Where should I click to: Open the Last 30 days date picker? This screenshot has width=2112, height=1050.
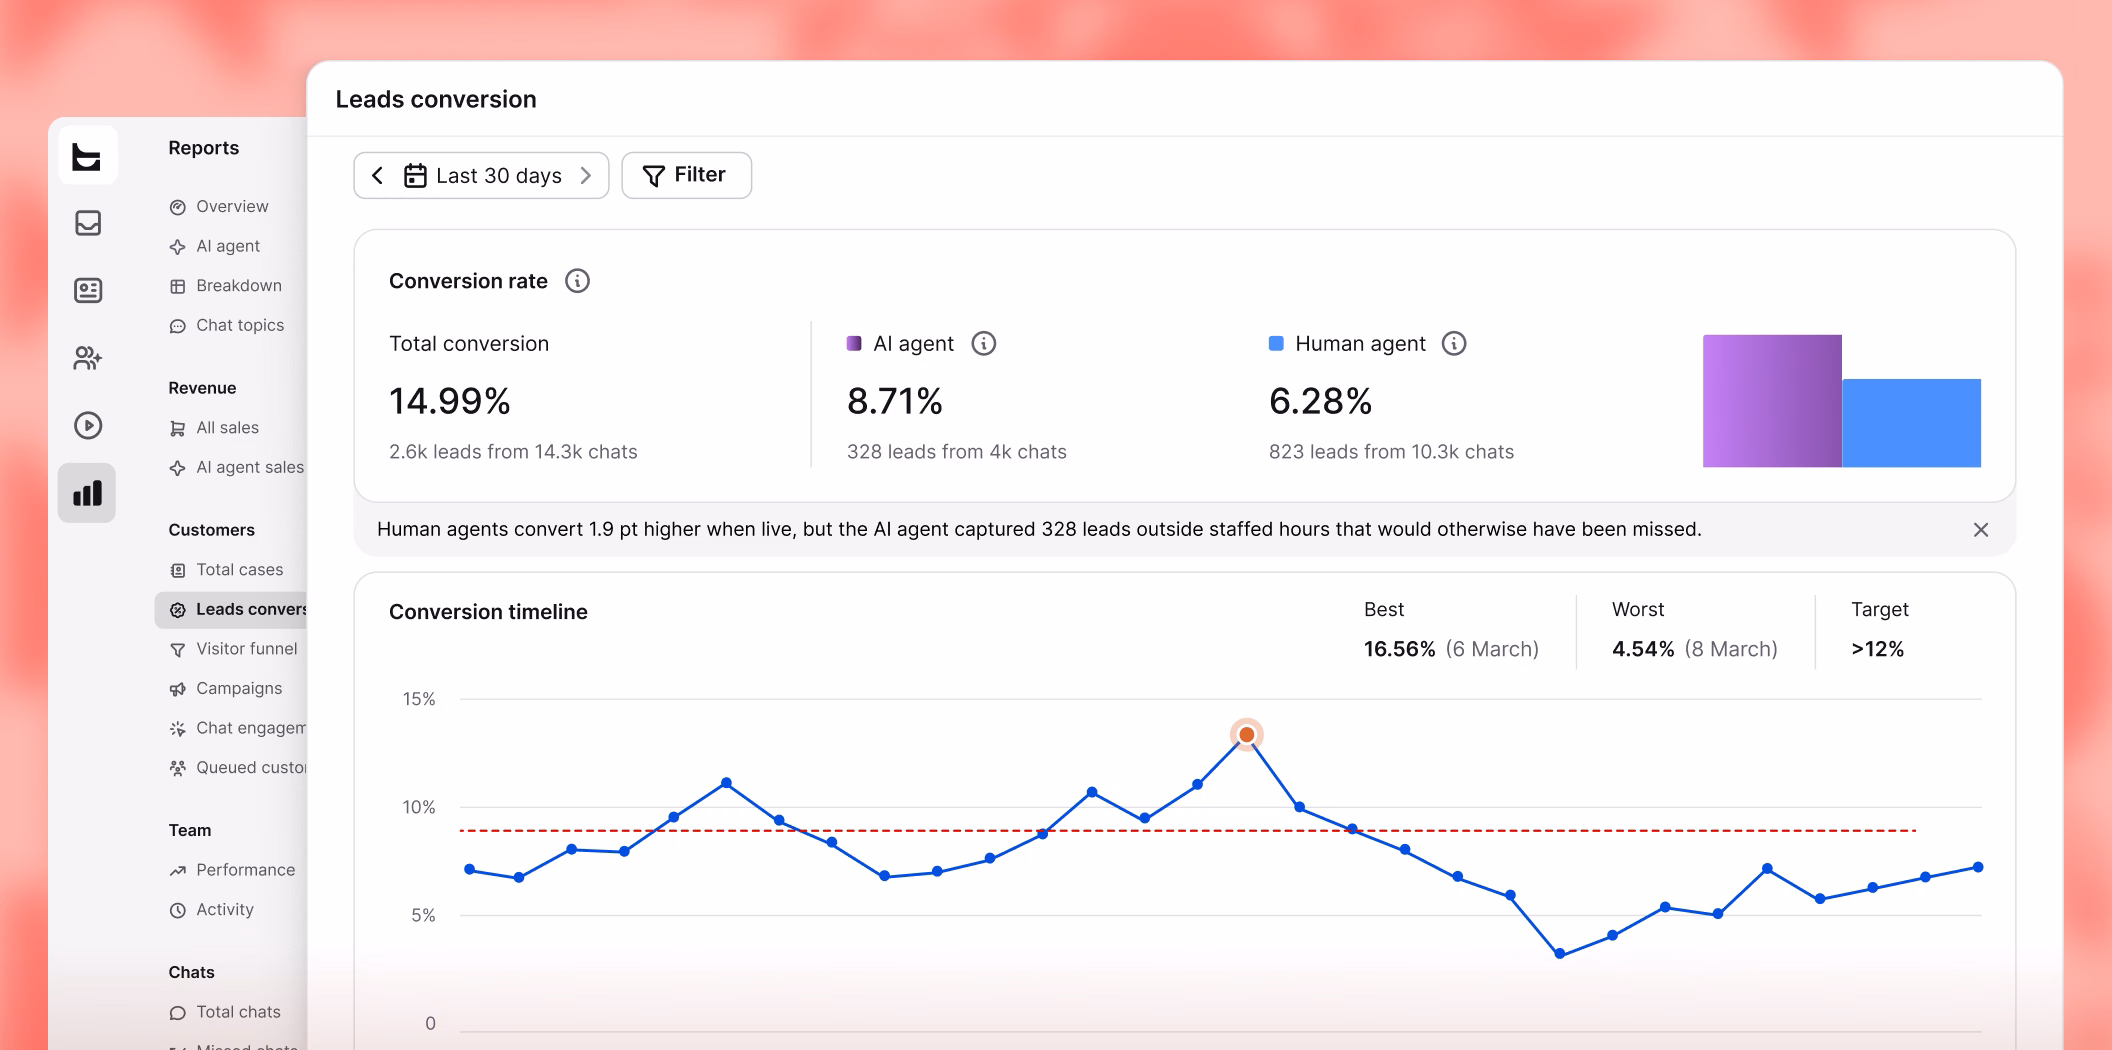point(483,176)
